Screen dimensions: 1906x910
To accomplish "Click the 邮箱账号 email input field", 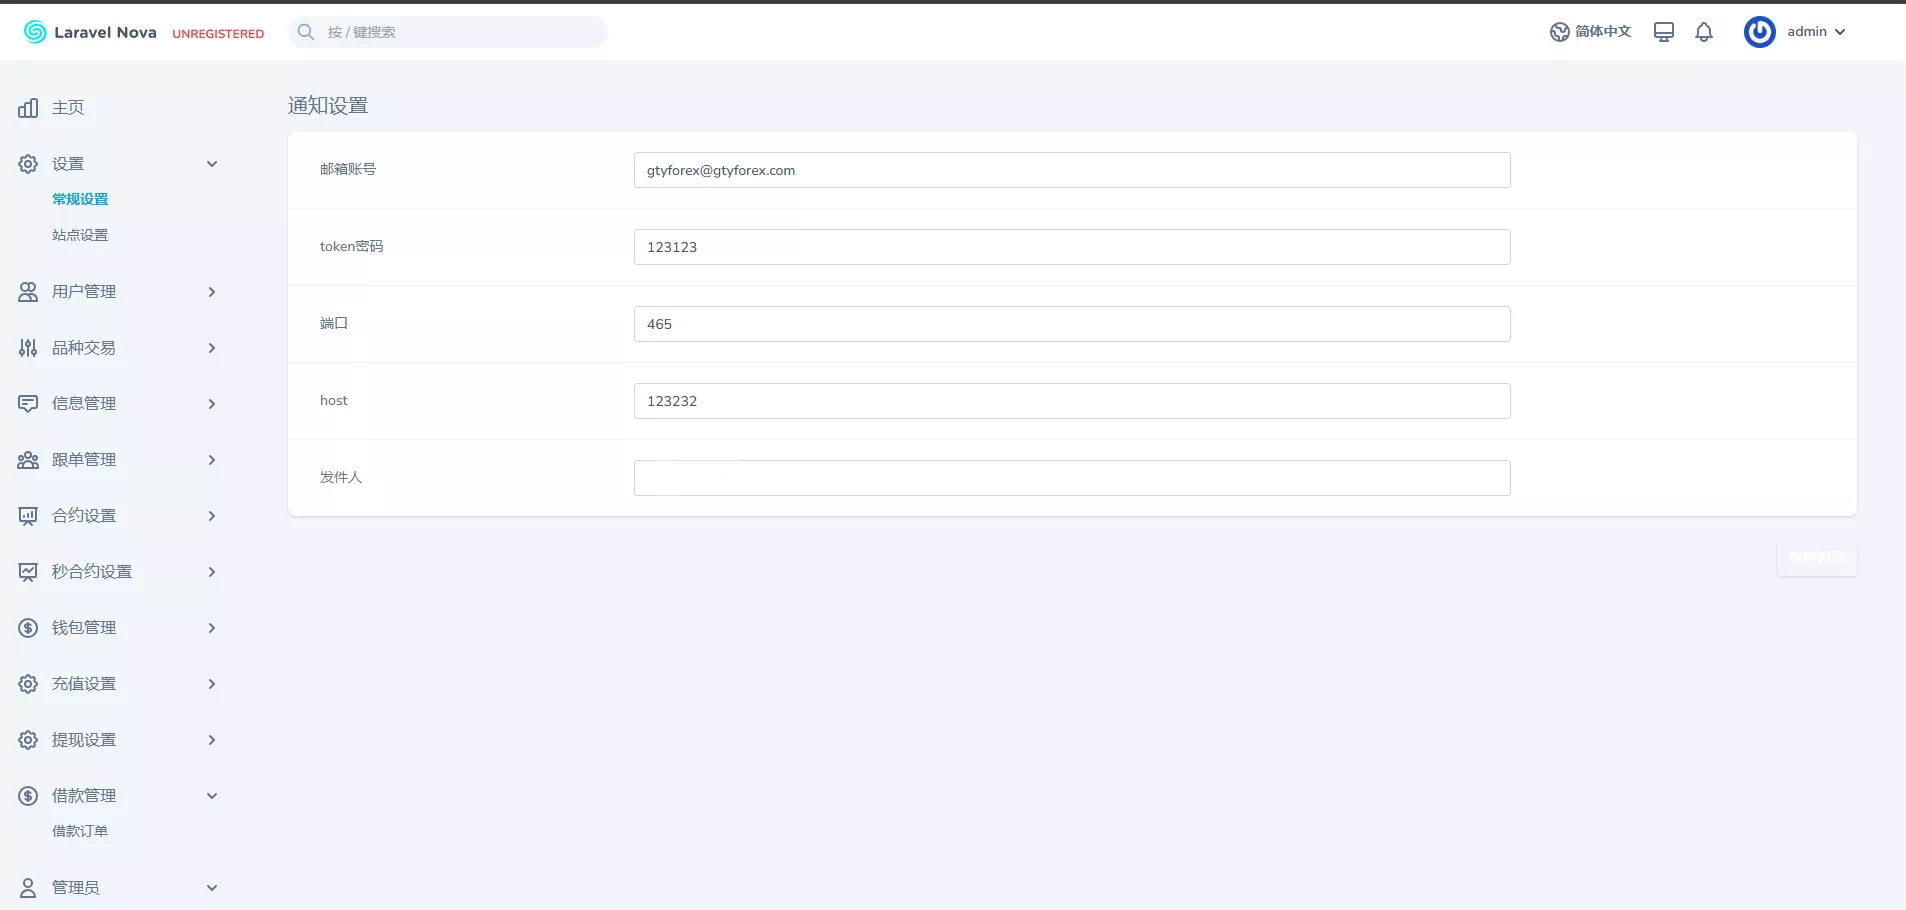I will click(1071, 170).
